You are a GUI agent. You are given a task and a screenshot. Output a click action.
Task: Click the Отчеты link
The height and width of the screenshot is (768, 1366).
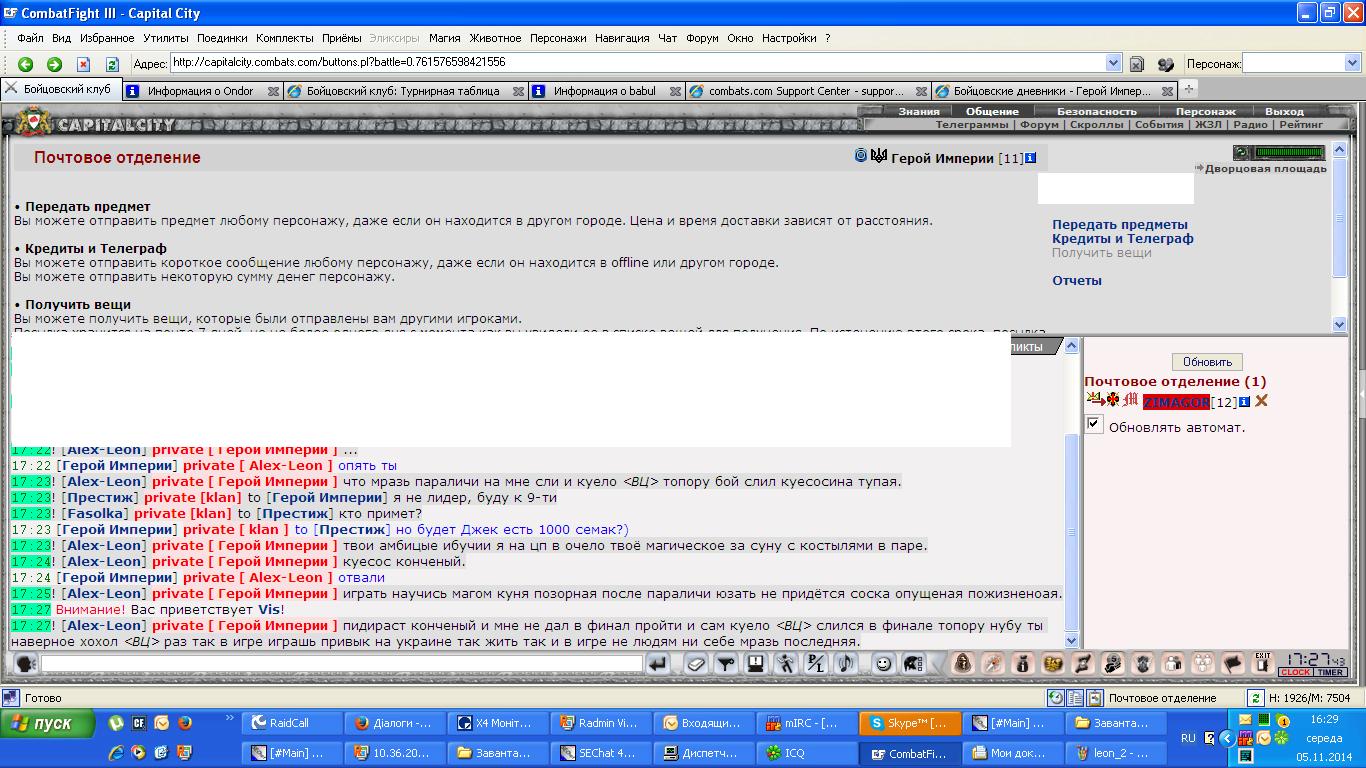(x=1077, y=281)
